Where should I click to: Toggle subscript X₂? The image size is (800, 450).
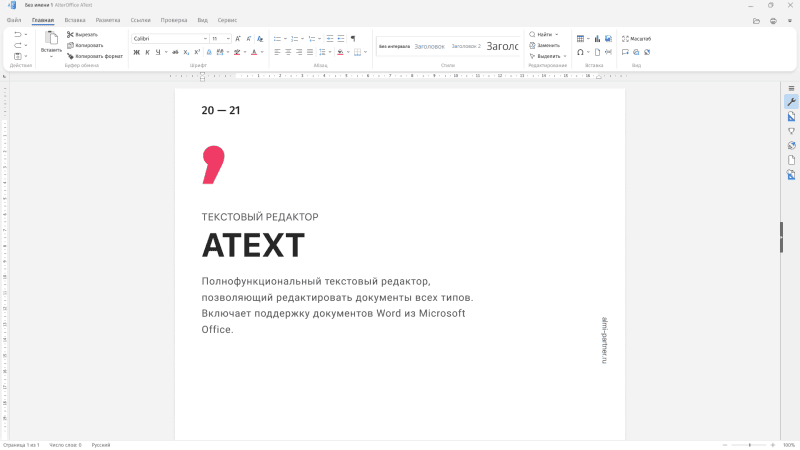point(186,52)
